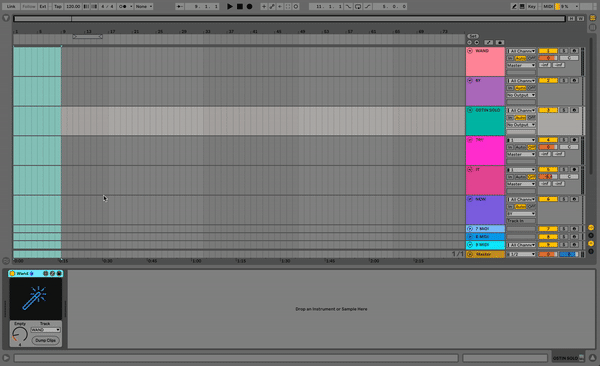
Task: Jump to previous locator arrow
Action: 470,42
